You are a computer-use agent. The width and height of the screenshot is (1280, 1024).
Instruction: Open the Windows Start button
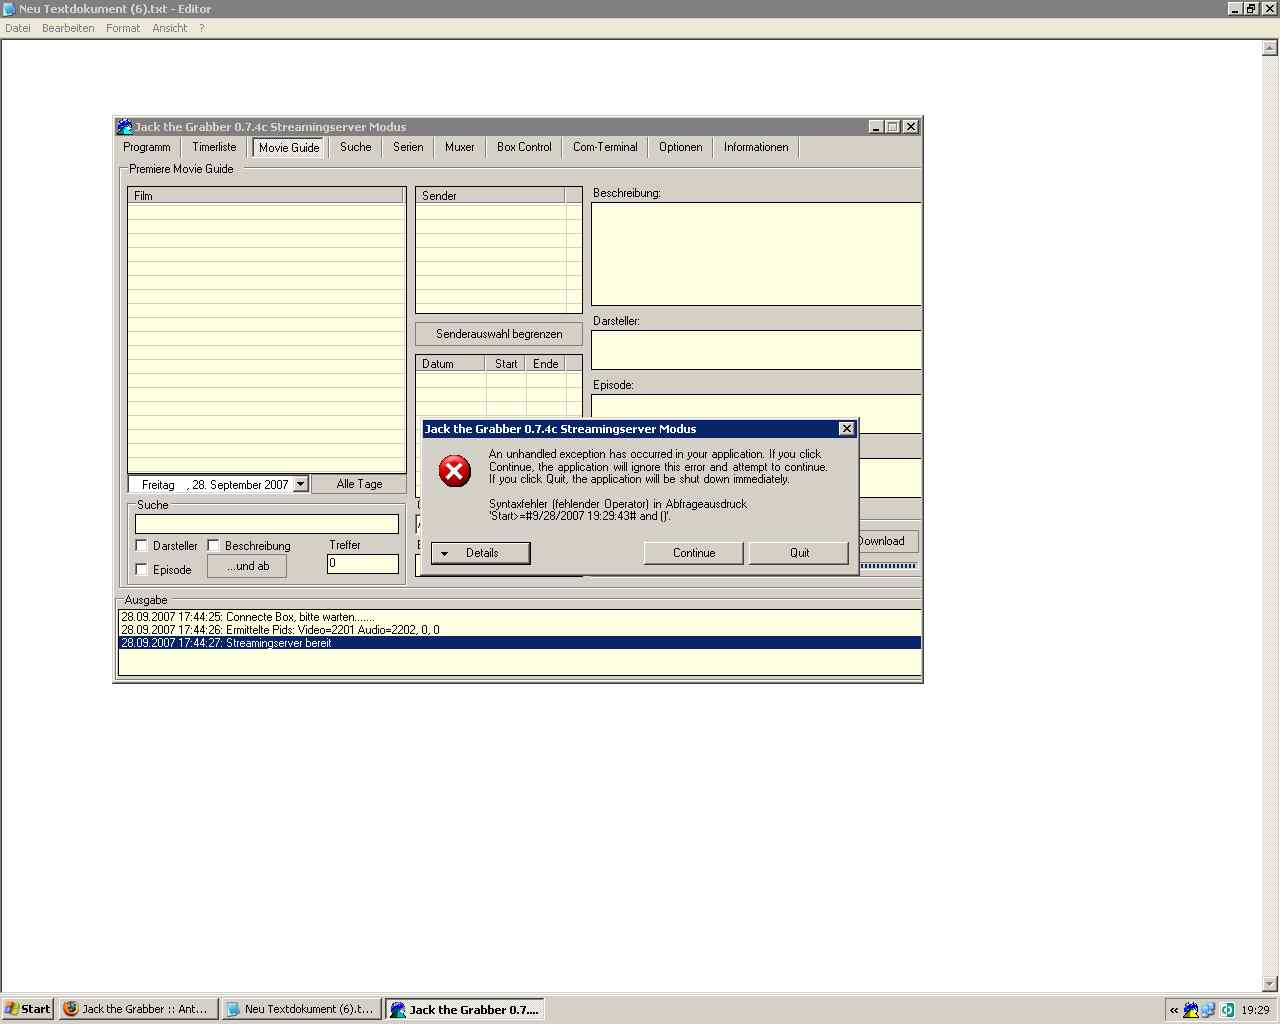click(x=27, y=1009)
